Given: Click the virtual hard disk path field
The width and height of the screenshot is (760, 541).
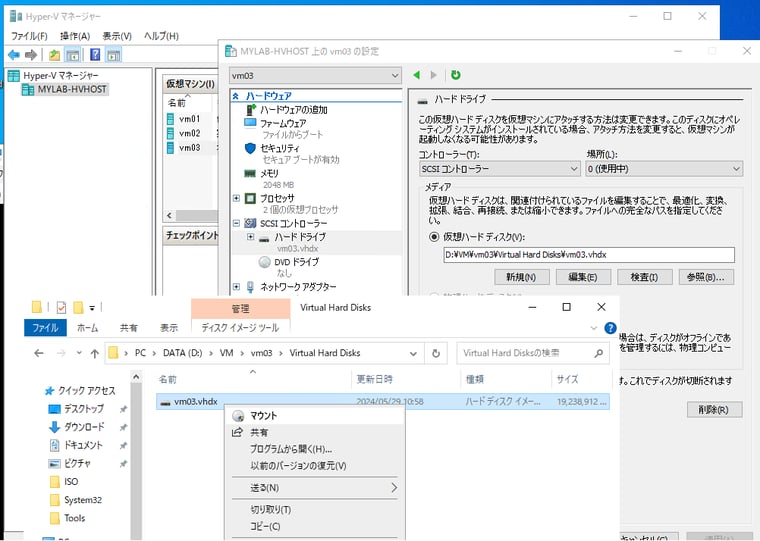Looking at the screenshot, I should tap(588, 255).
